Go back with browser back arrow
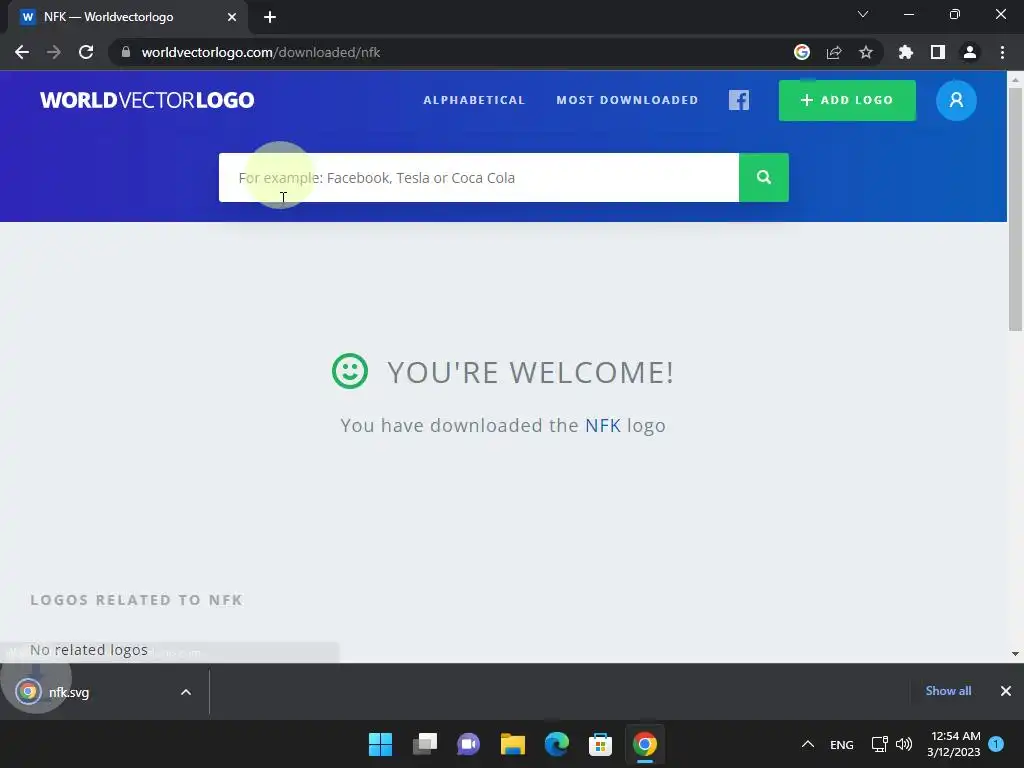Screen dimensions: 1024x768 pyautogui.click(x=22, y=52)
